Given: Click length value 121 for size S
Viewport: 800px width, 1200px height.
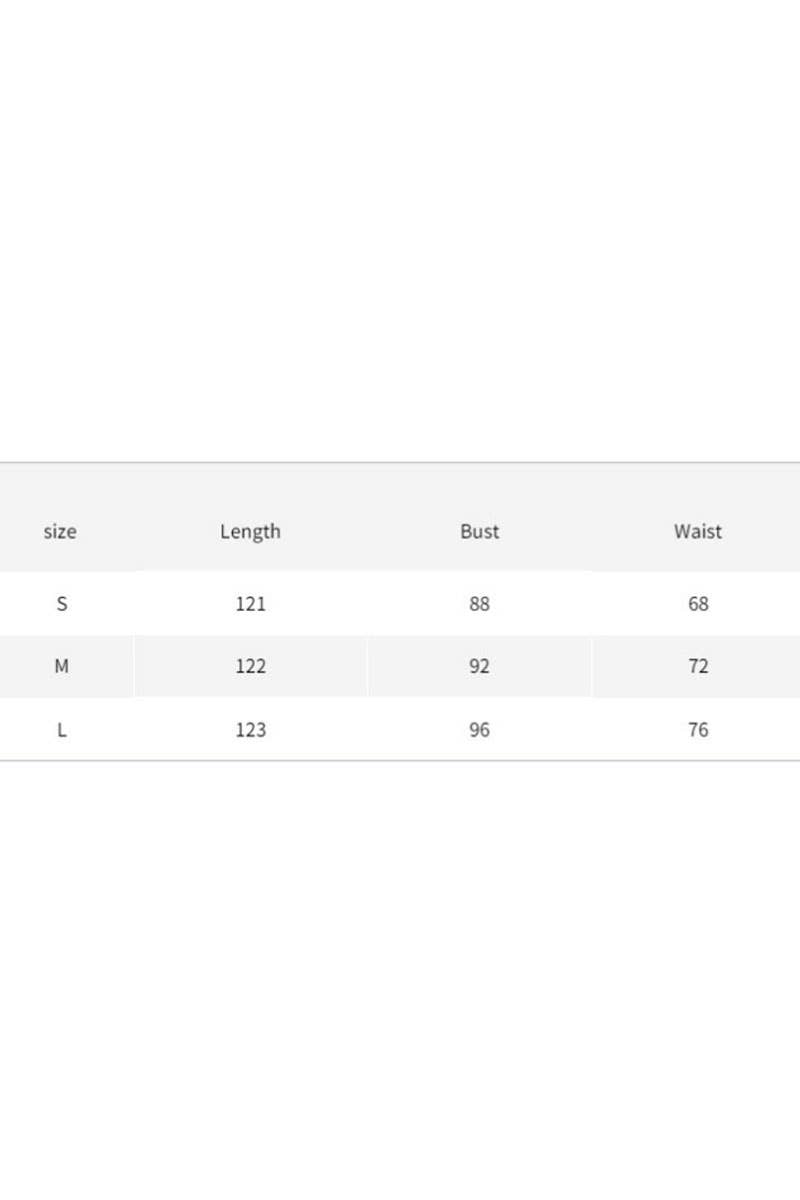Looking at the screenshot, I should [x=250, y=604].
